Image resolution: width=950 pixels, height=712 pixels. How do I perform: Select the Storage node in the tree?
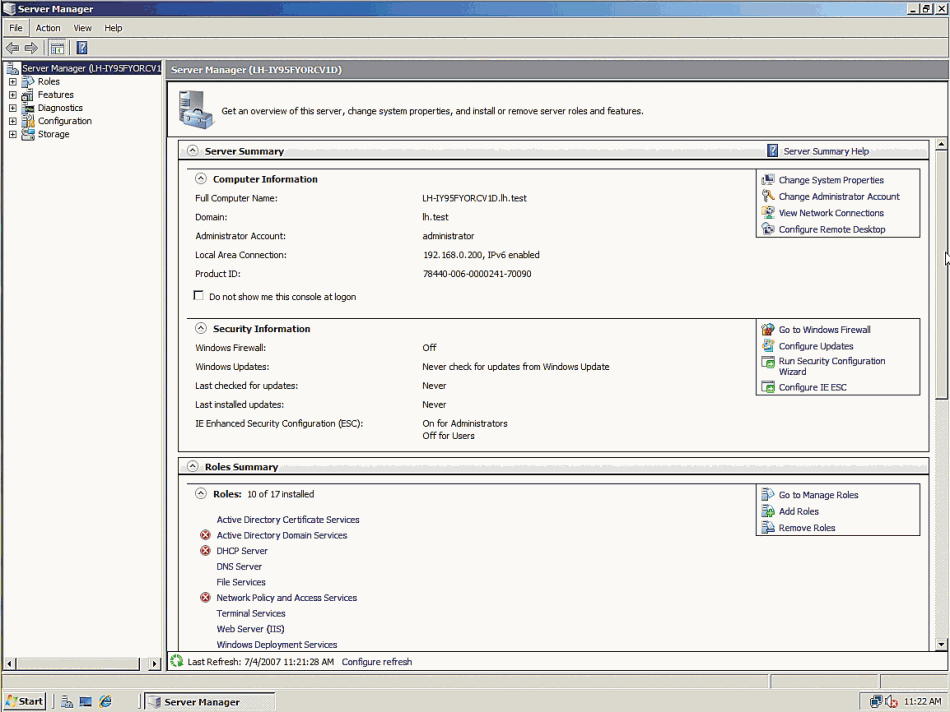[x=53, y=134]
